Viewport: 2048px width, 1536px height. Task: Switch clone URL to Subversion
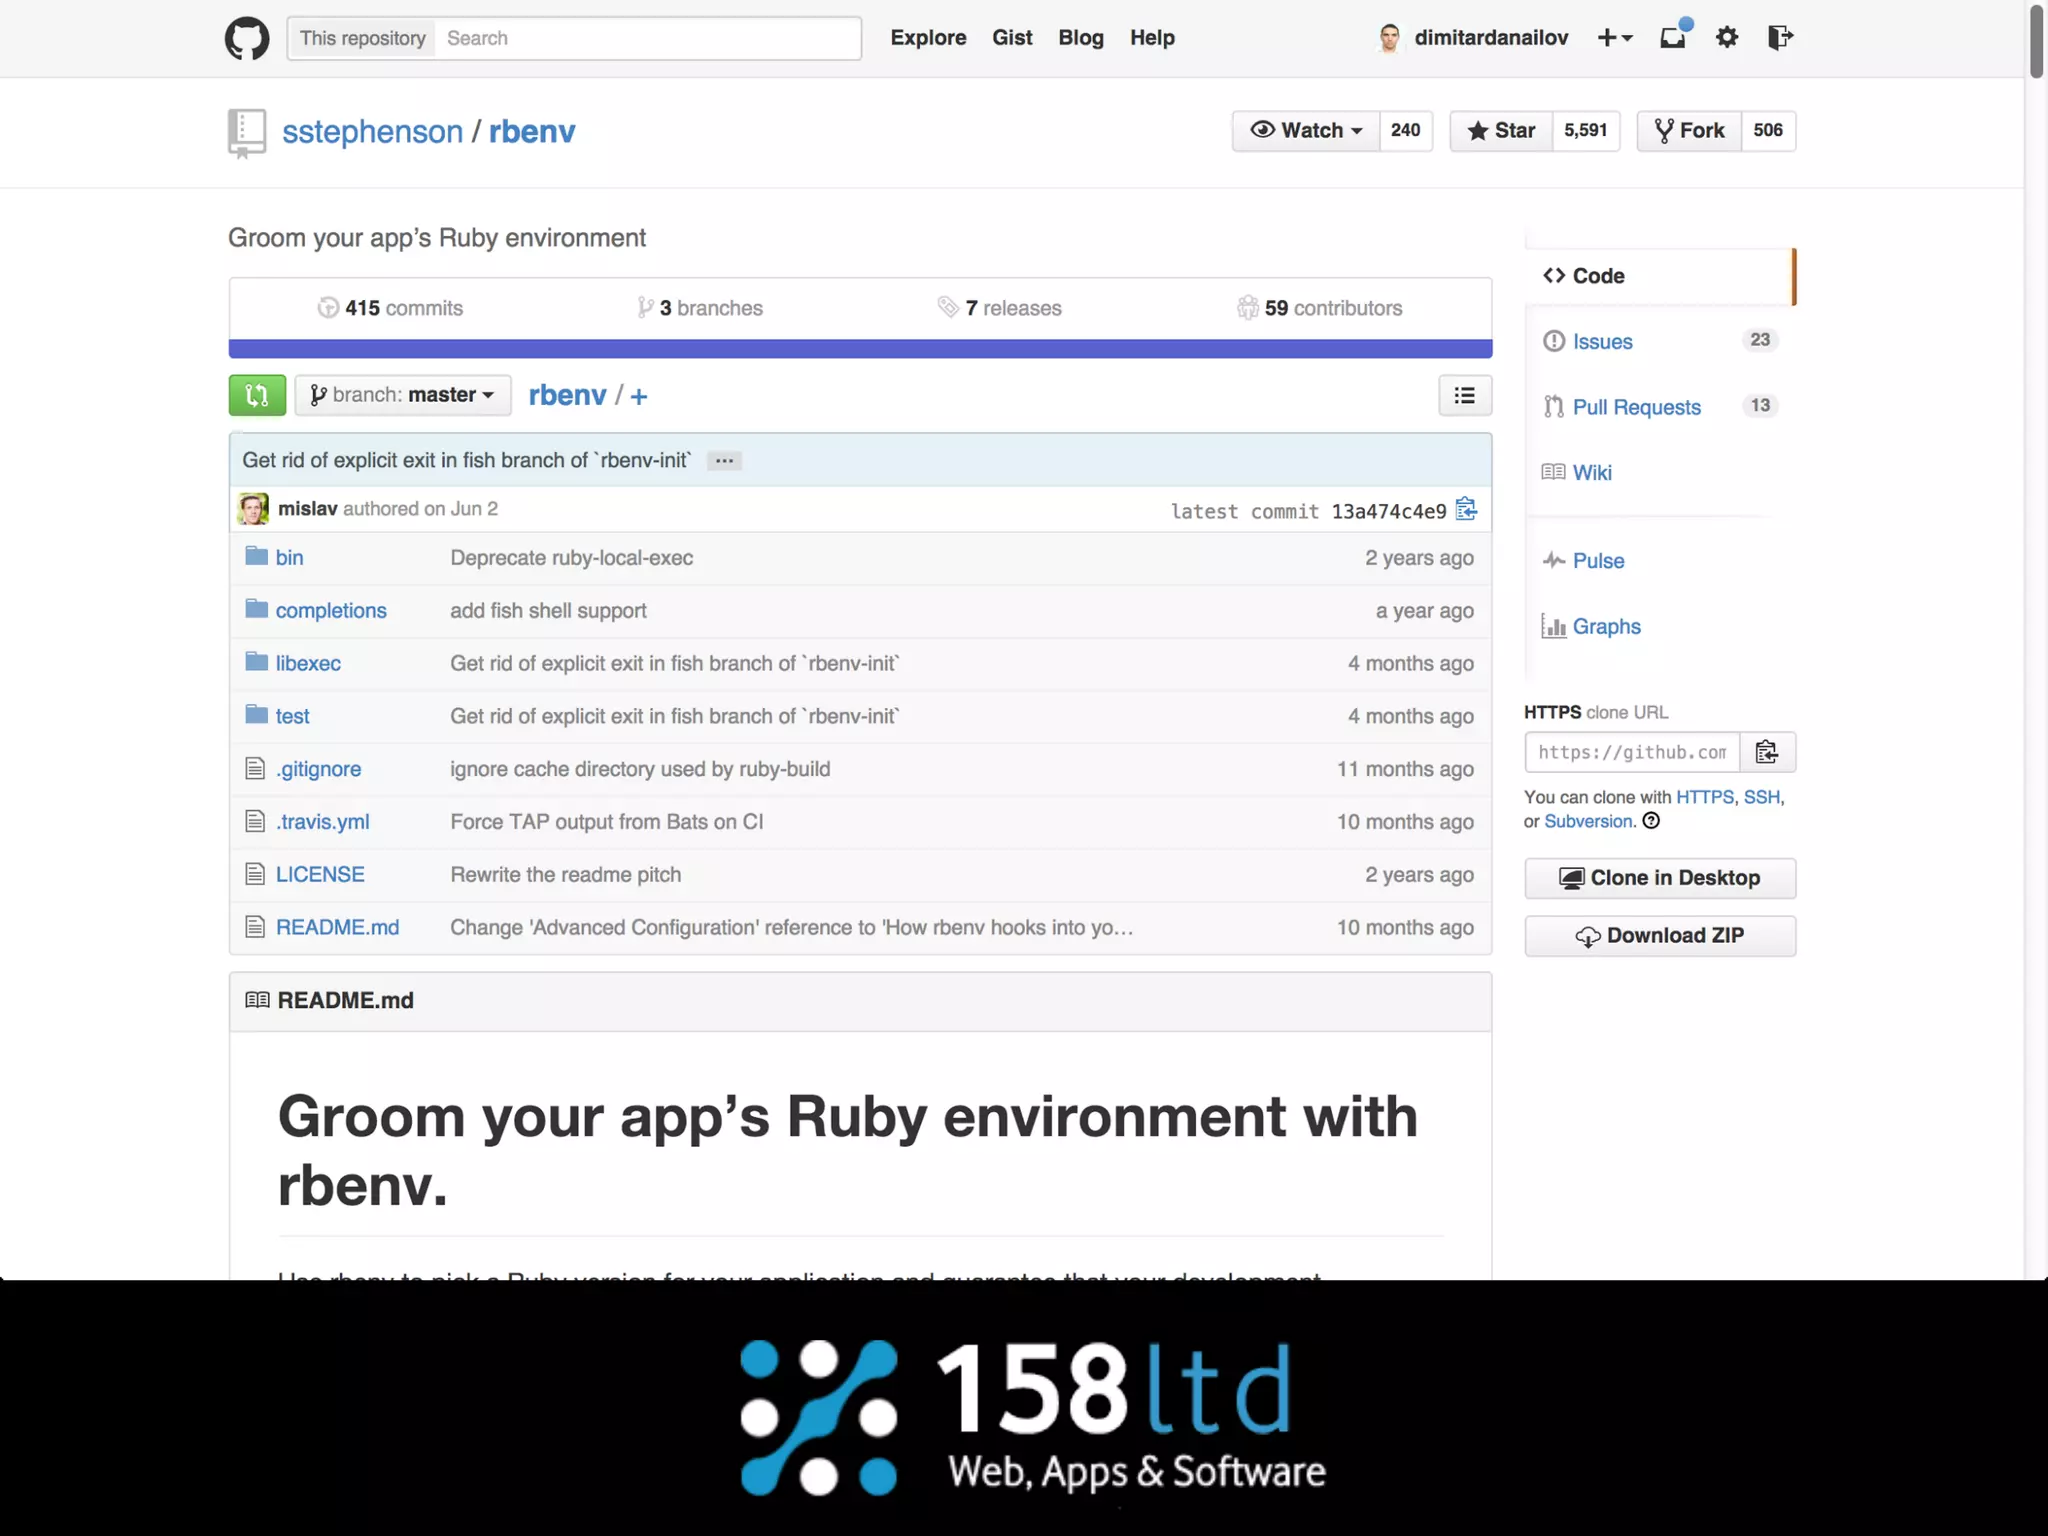tap(1587, 821)
